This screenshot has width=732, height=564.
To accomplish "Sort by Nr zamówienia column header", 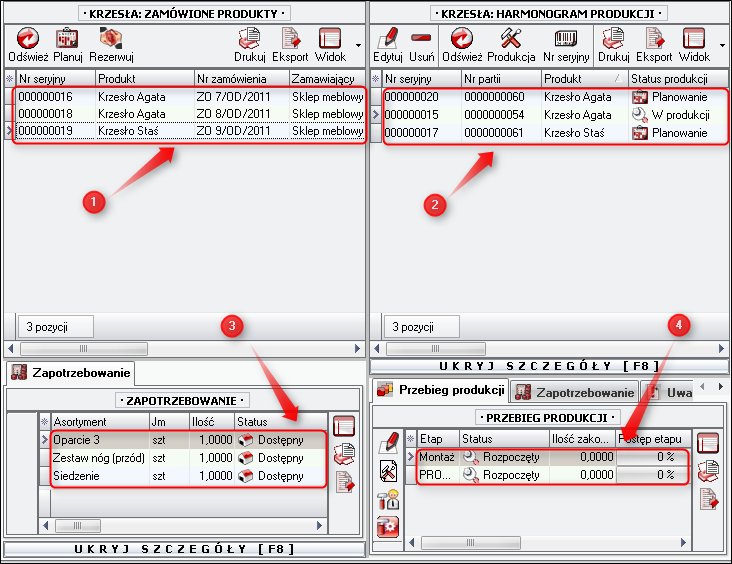I will (241, 78).
